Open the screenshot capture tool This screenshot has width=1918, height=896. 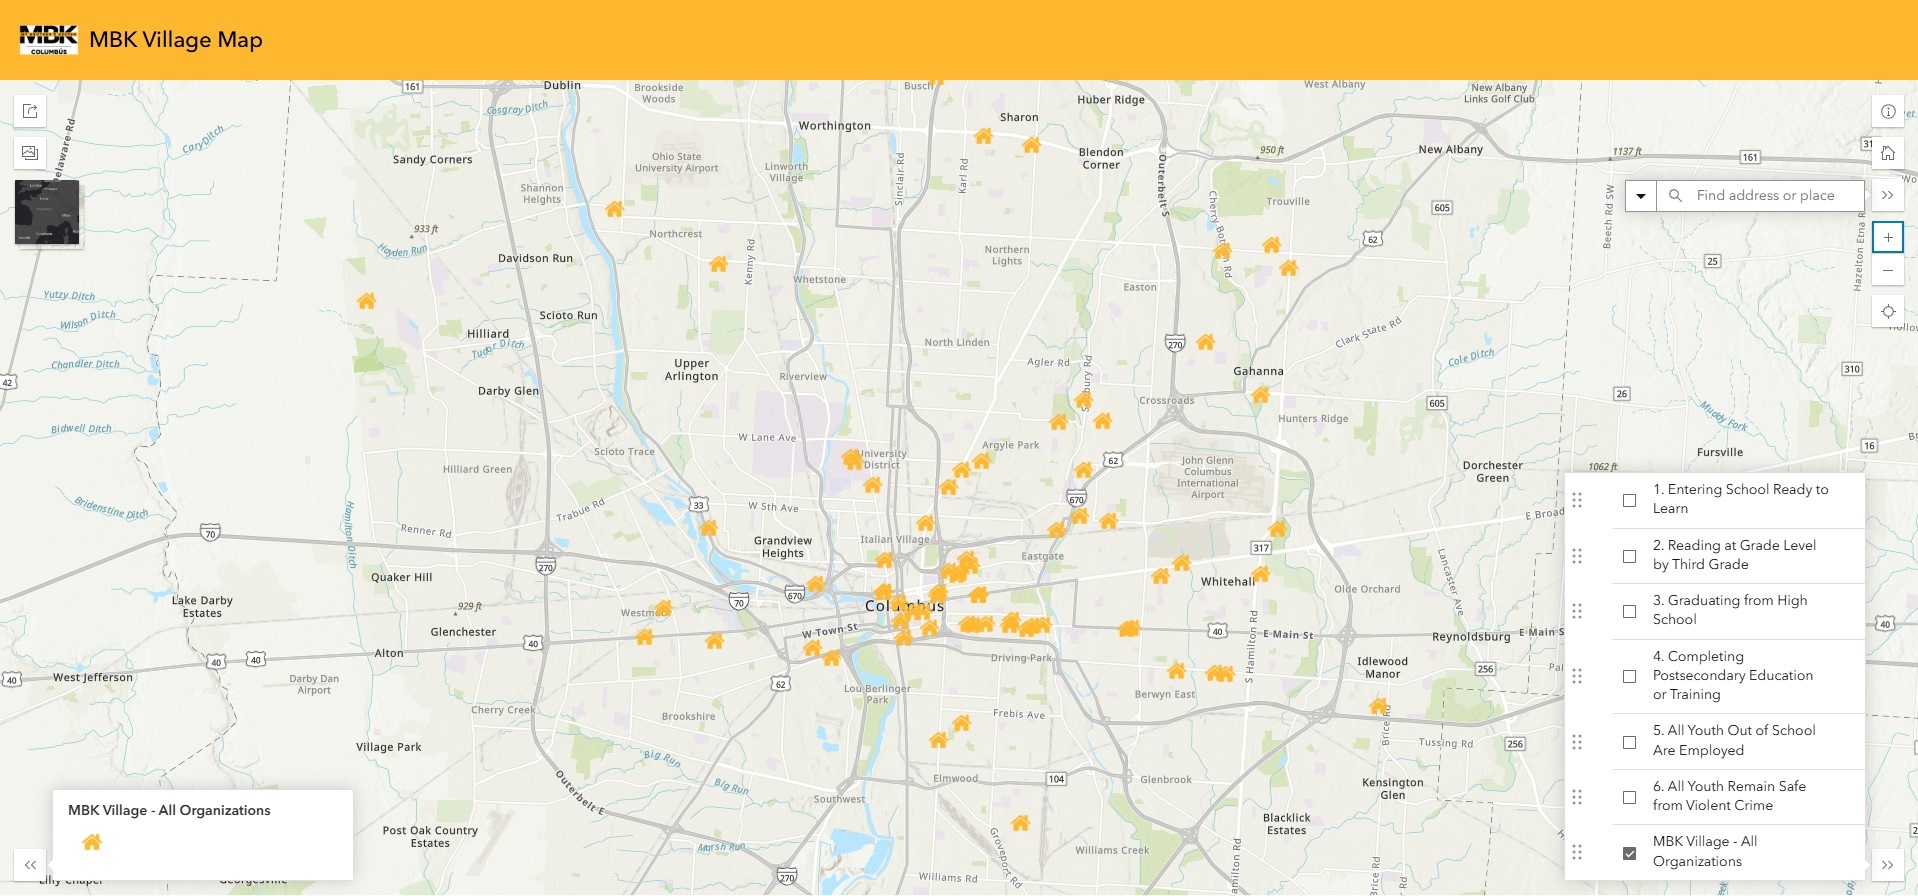tap(30, 153)
